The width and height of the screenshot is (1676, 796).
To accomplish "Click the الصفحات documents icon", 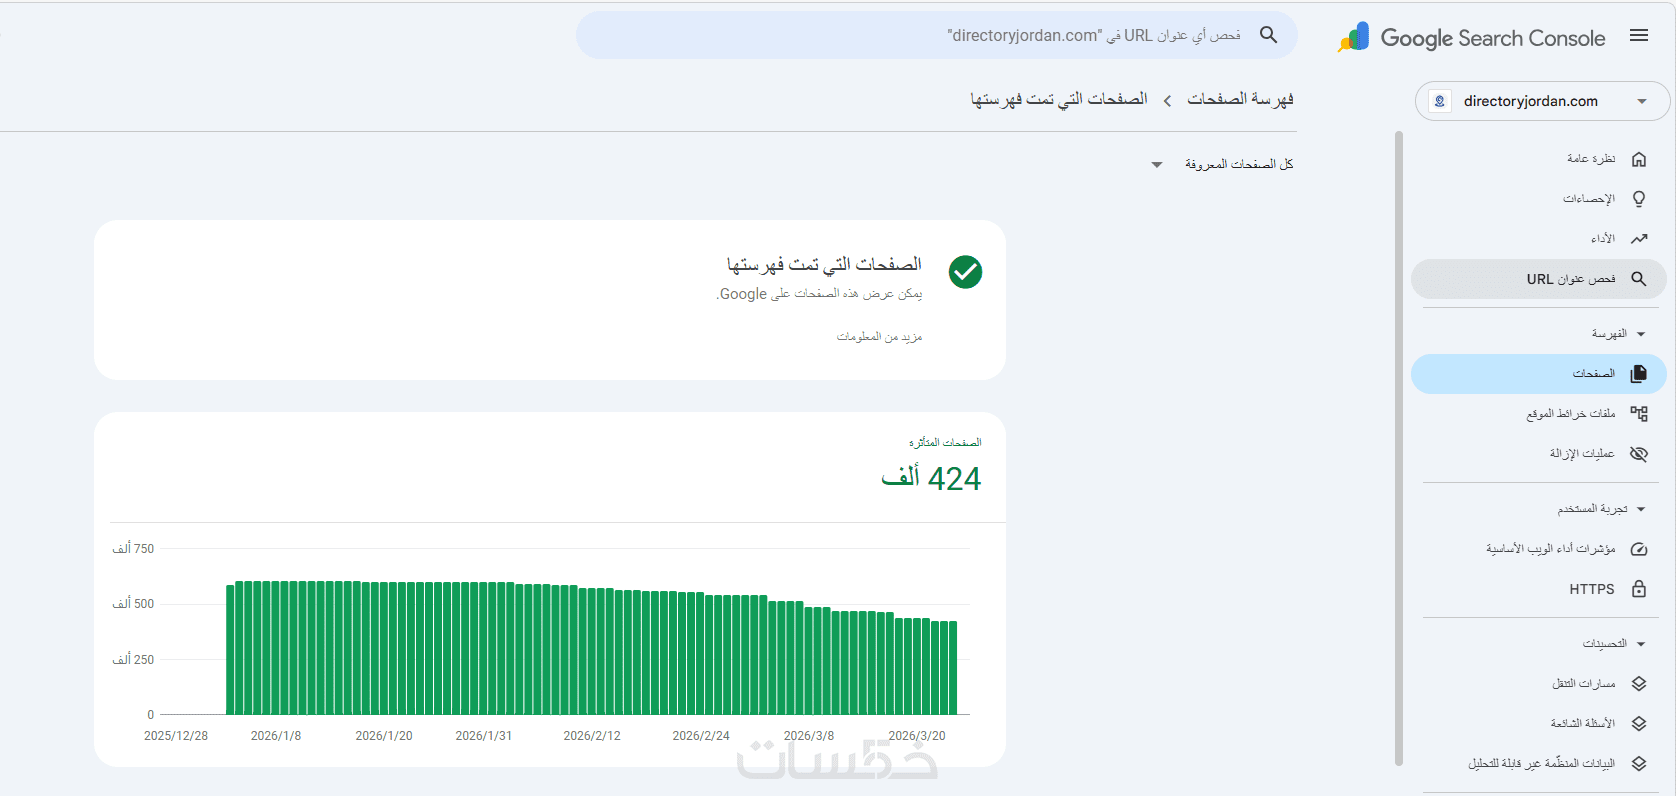I will [1638, 374].
